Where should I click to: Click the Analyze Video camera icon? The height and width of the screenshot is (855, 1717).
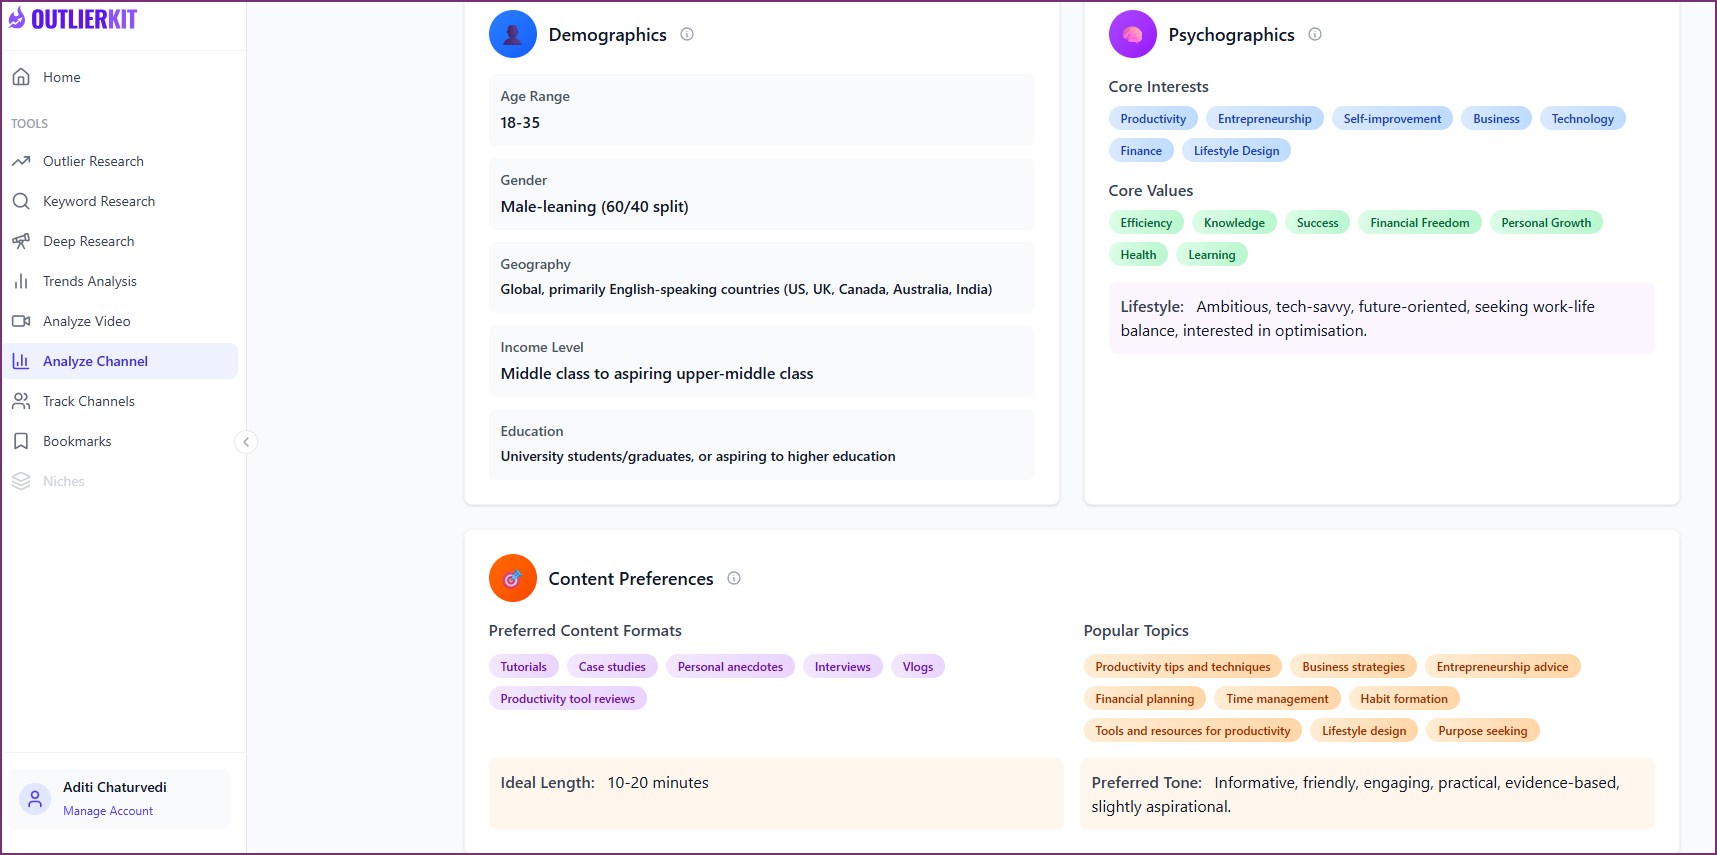pyautogui.click(x=21, y=321)
